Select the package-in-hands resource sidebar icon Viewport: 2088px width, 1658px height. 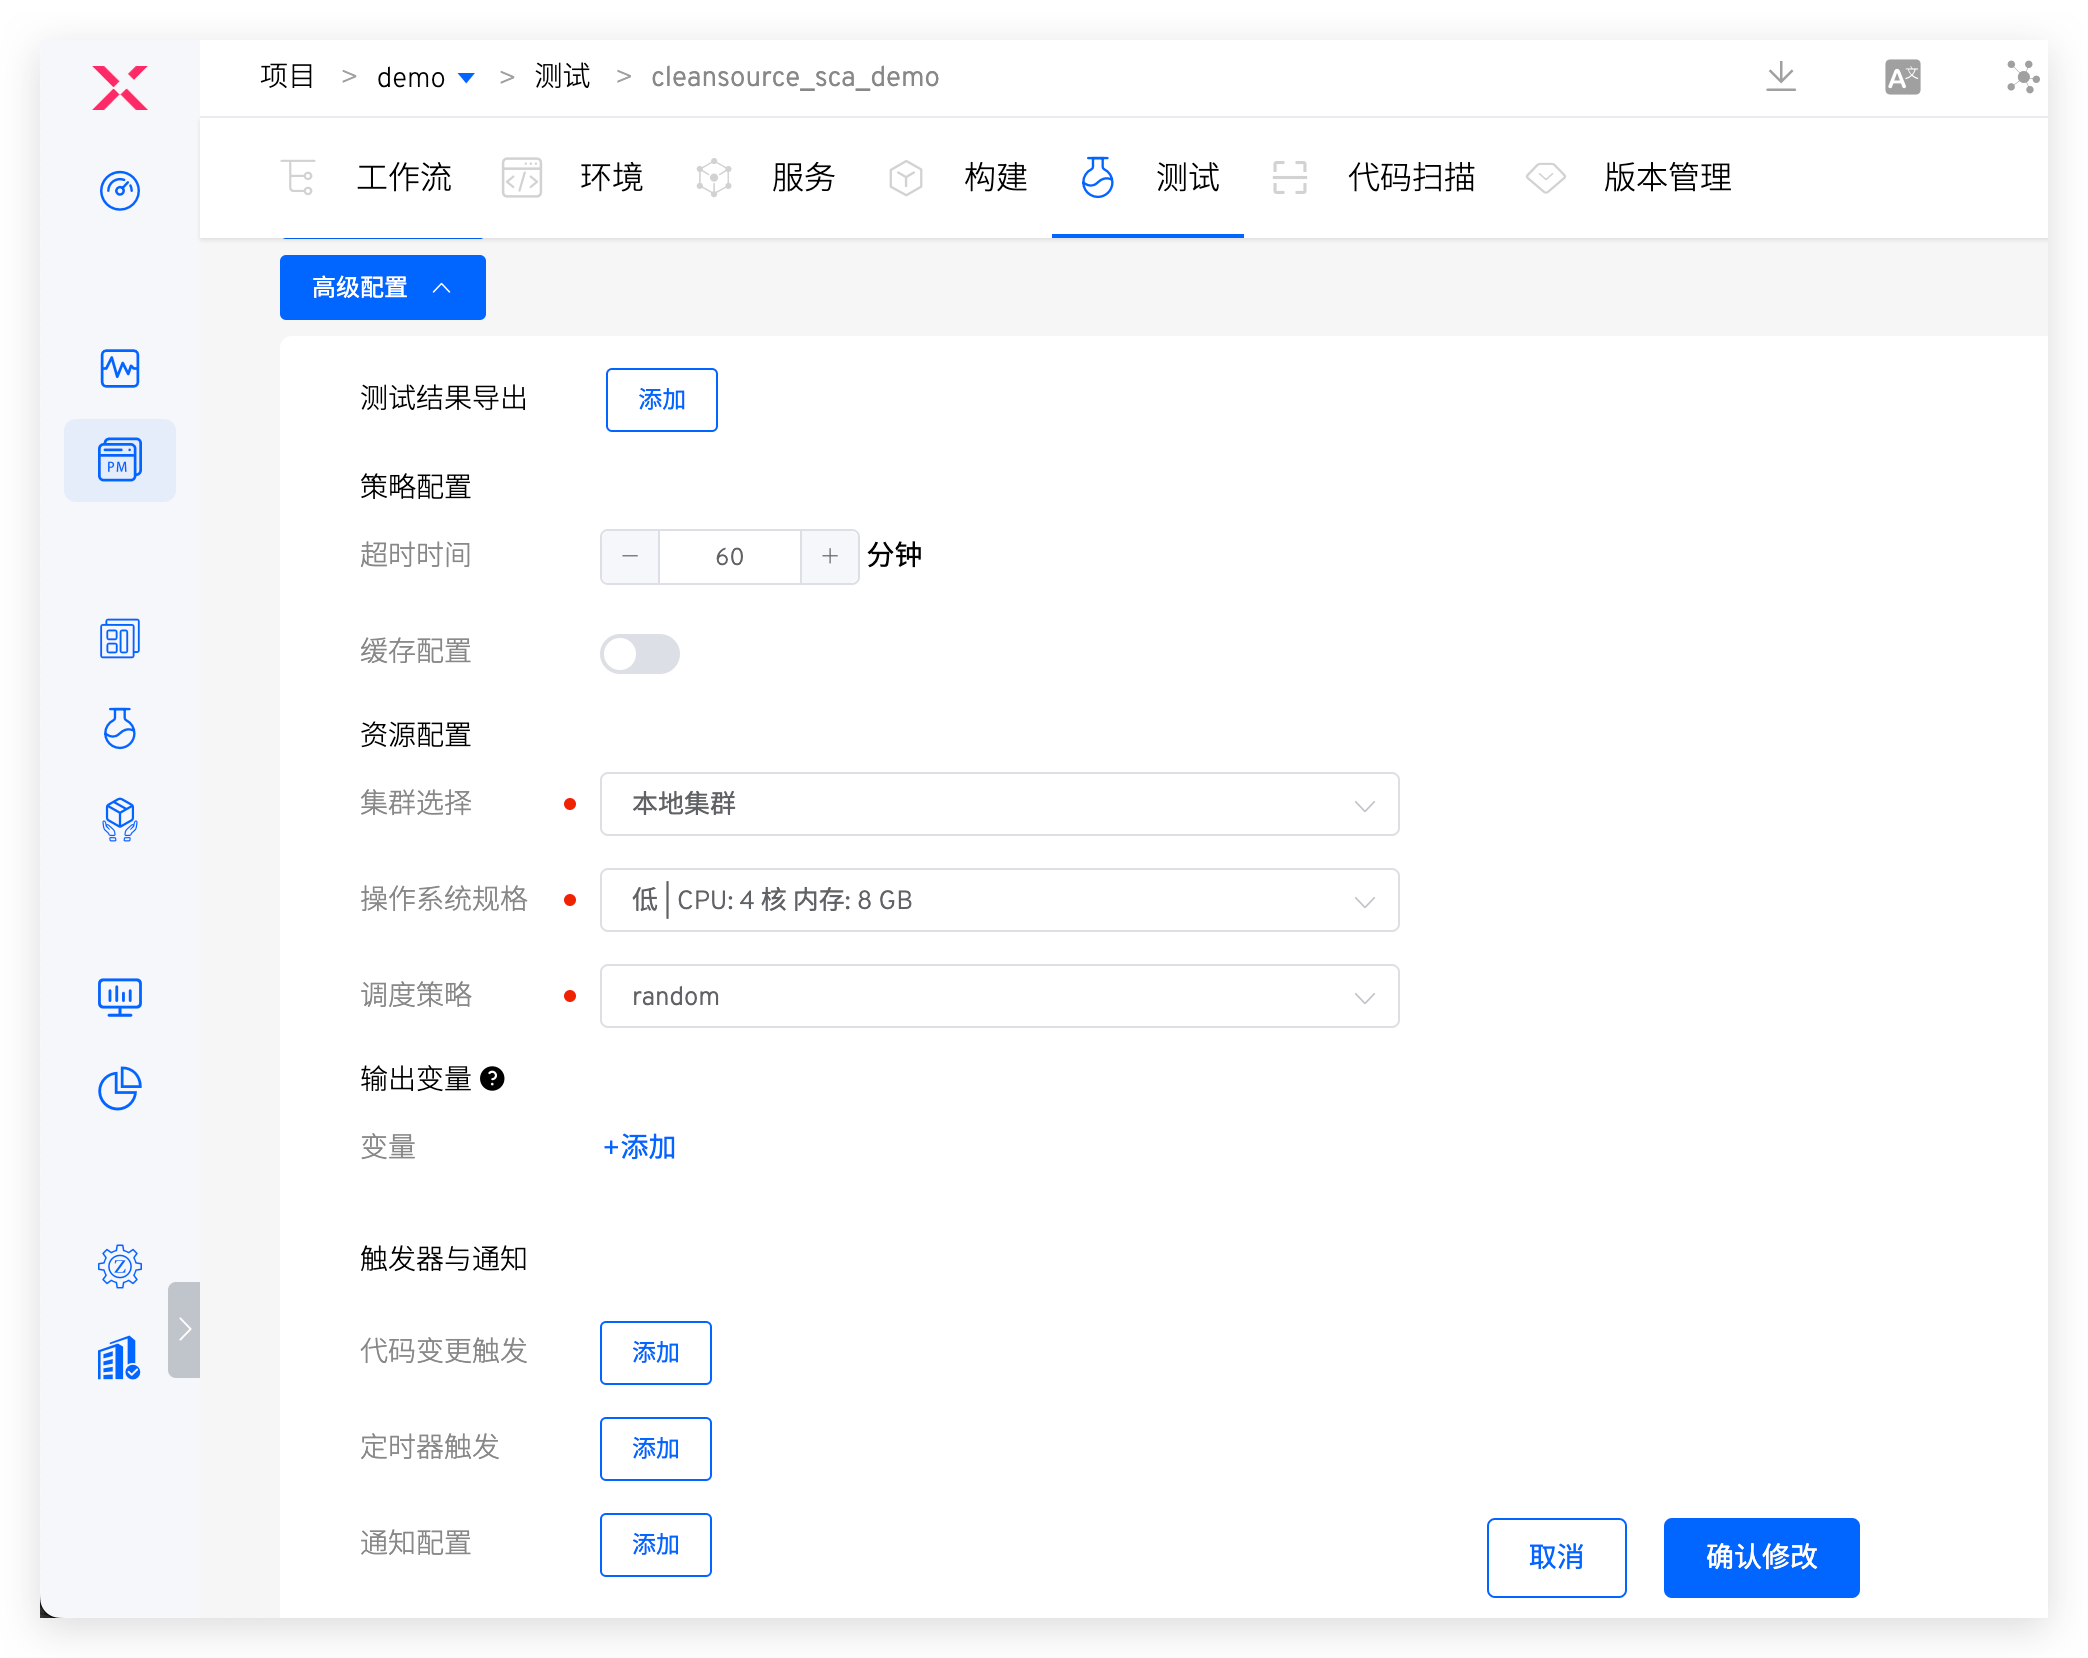click(119, 821)
